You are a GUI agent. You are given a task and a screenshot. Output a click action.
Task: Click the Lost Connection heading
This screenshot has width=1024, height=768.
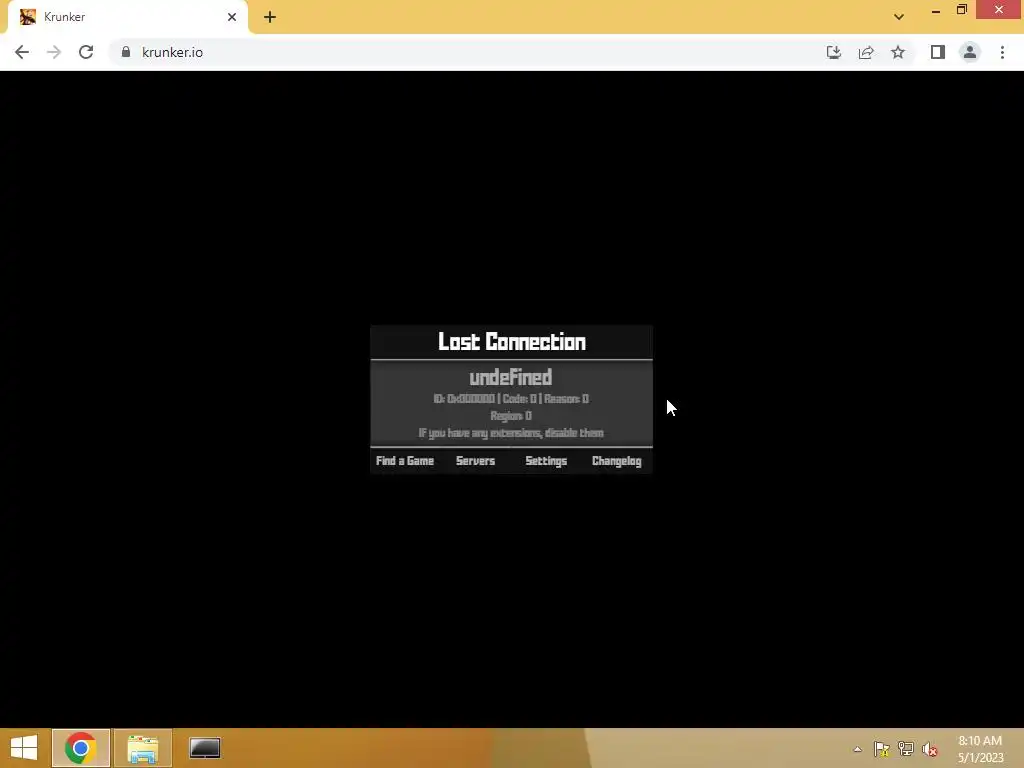point(511,342)
